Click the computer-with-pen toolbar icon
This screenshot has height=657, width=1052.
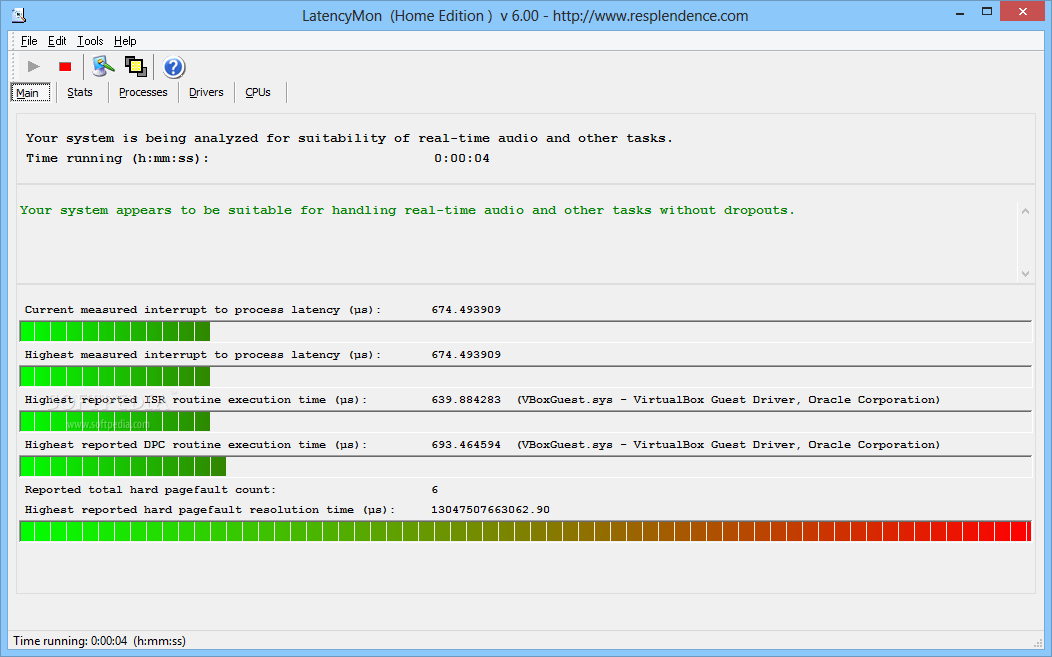[103, 67]
